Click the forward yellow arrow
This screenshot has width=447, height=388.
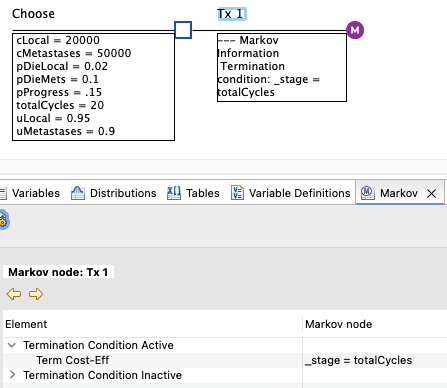[36, 294]
